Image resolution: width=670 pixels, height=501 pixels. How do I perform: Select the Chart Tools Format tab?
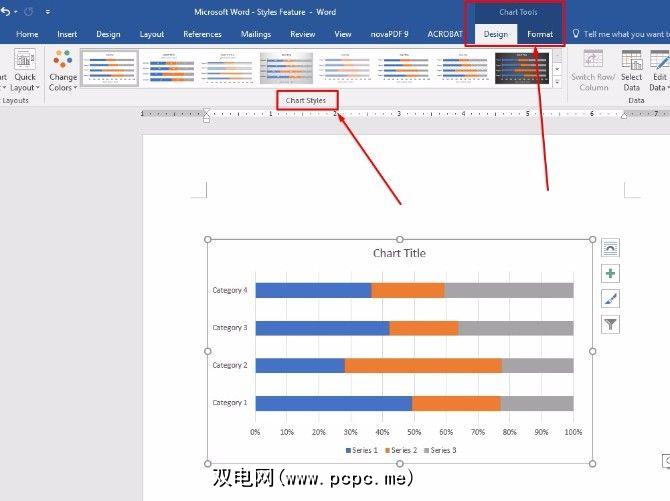[540, 34]
